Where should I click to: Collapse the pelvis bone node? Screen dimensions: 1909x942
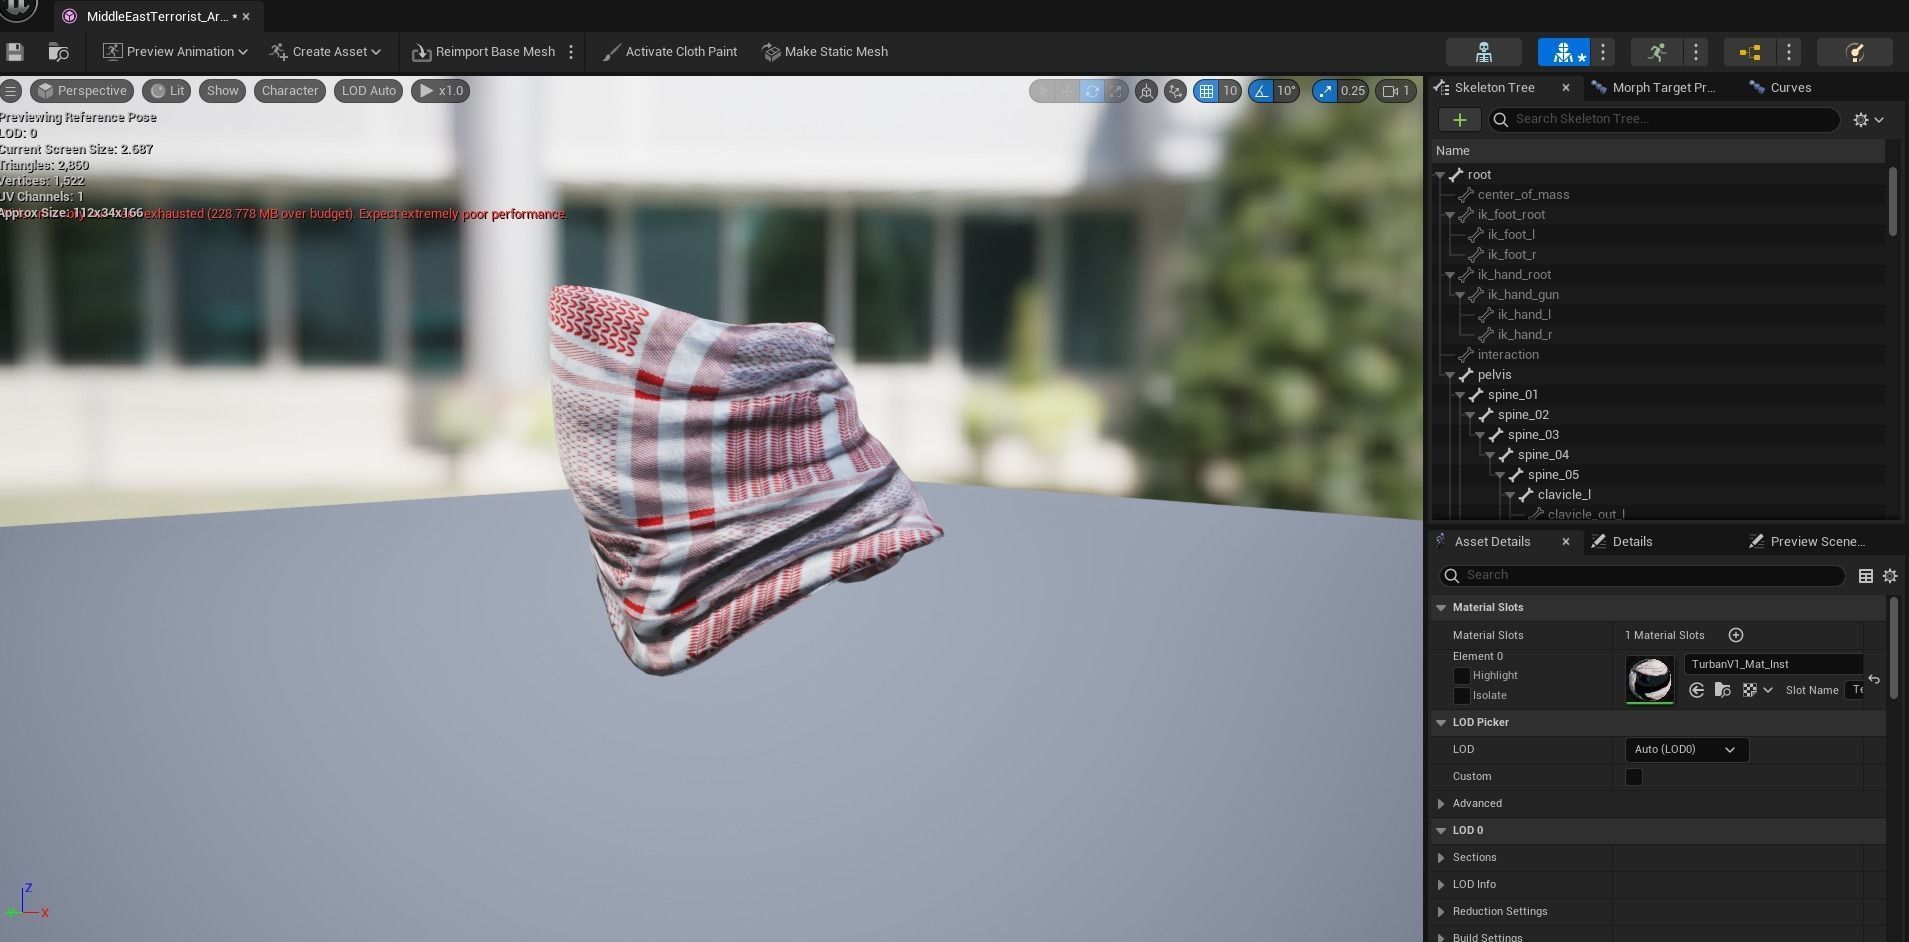click(1450, 375)
